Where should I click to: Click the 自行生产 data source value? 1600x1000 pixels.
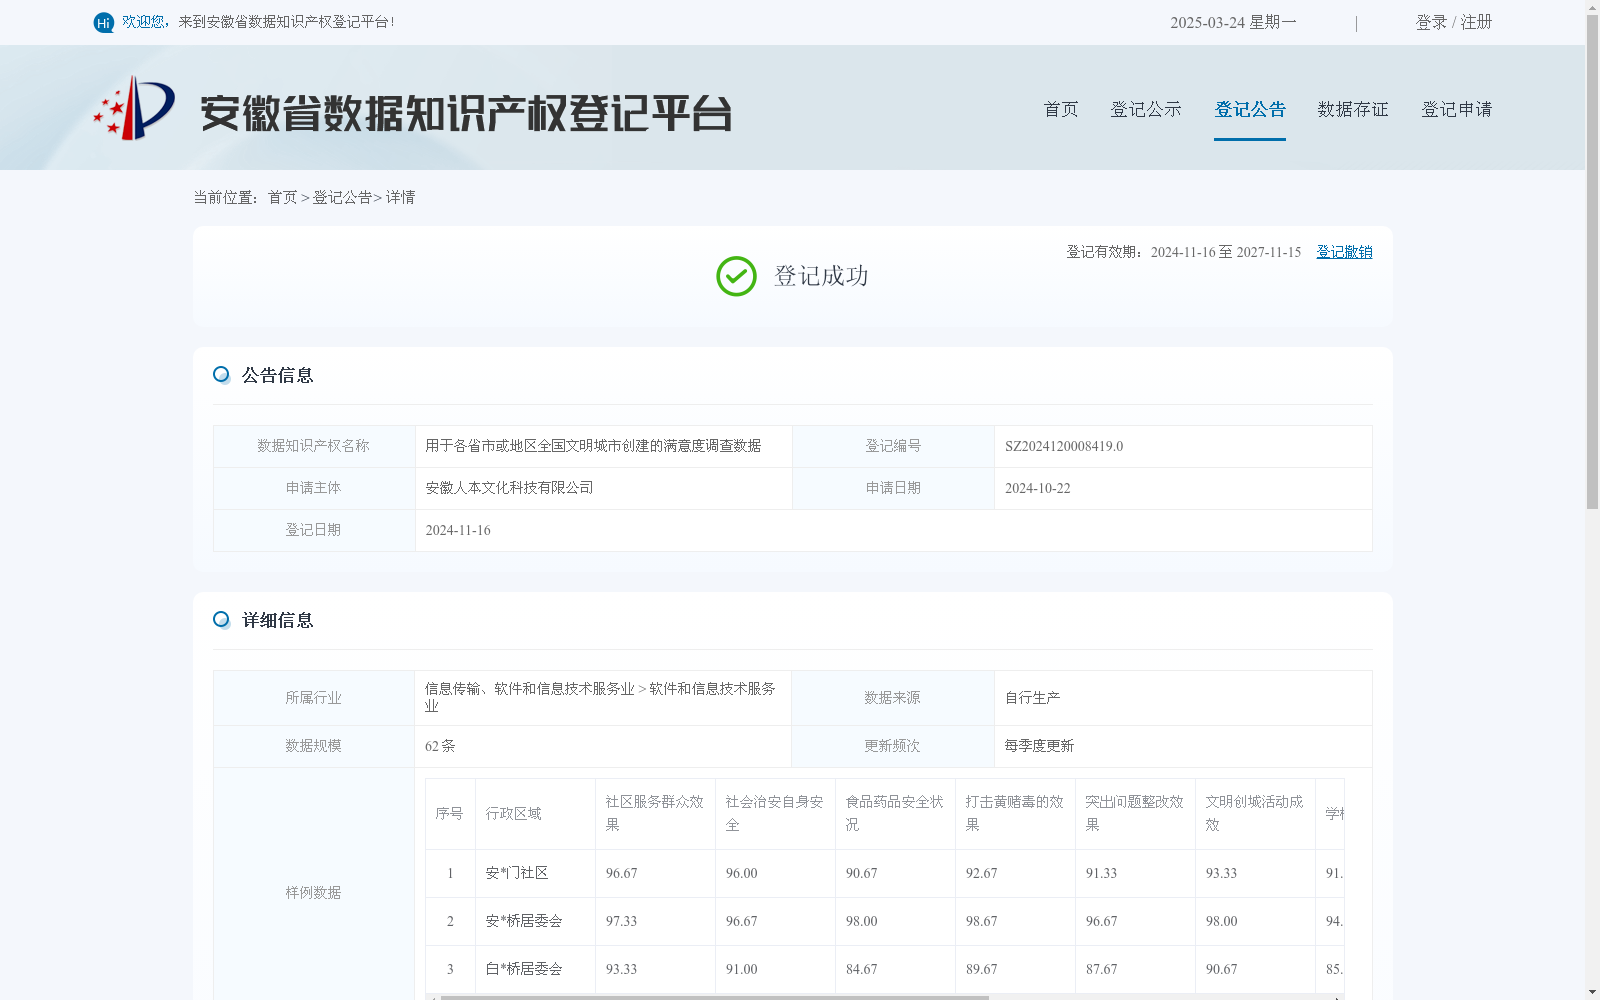(x=1032, y=698)
